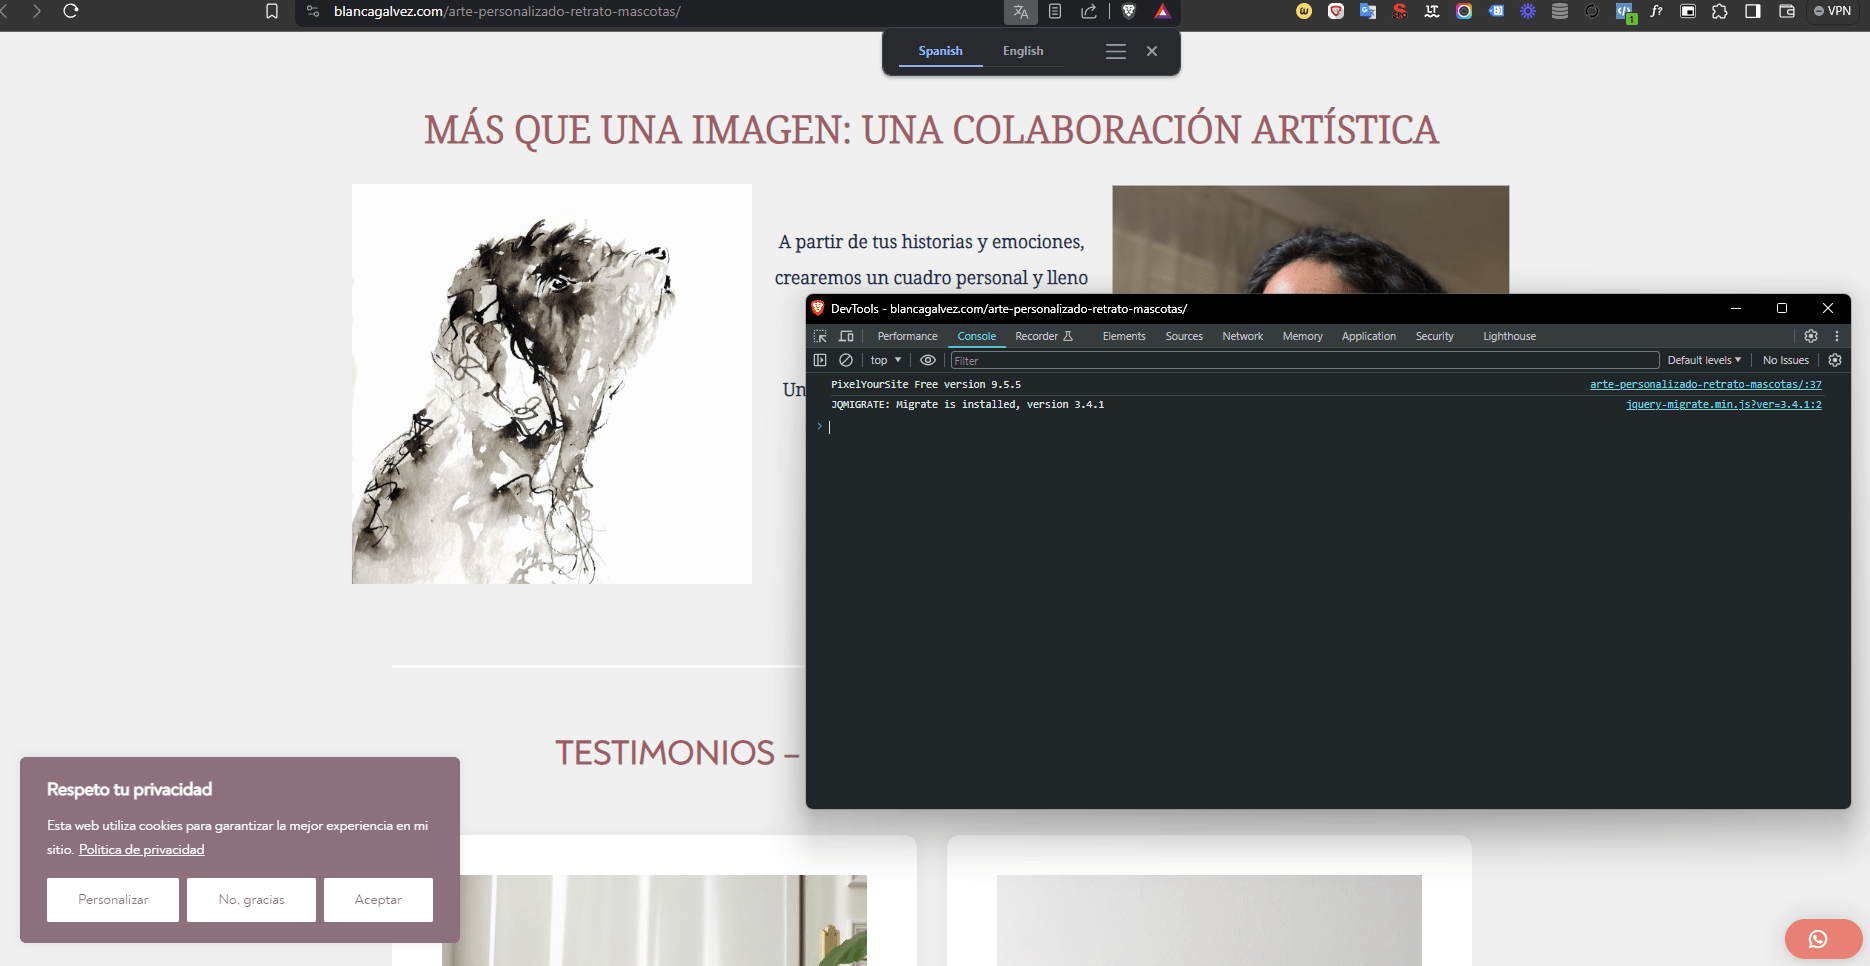Open the red SEO extension icon

(1400, 11)
